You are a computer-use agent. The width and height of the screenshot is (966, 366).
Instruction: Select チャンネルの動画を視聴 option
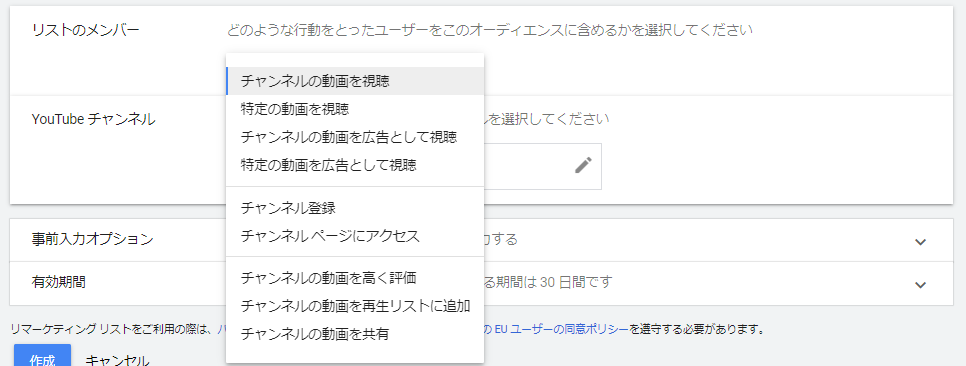[355, 81]
